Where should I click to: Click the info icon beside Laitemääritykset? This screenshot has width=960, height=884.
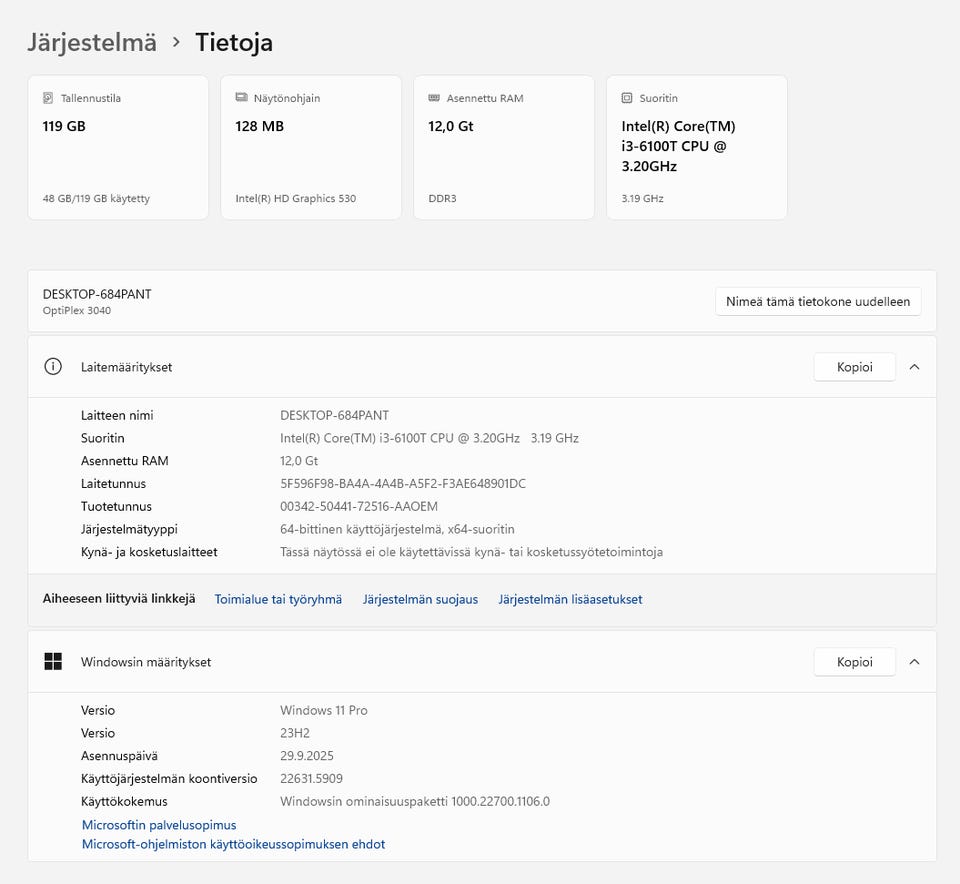(x=53, y=367)
